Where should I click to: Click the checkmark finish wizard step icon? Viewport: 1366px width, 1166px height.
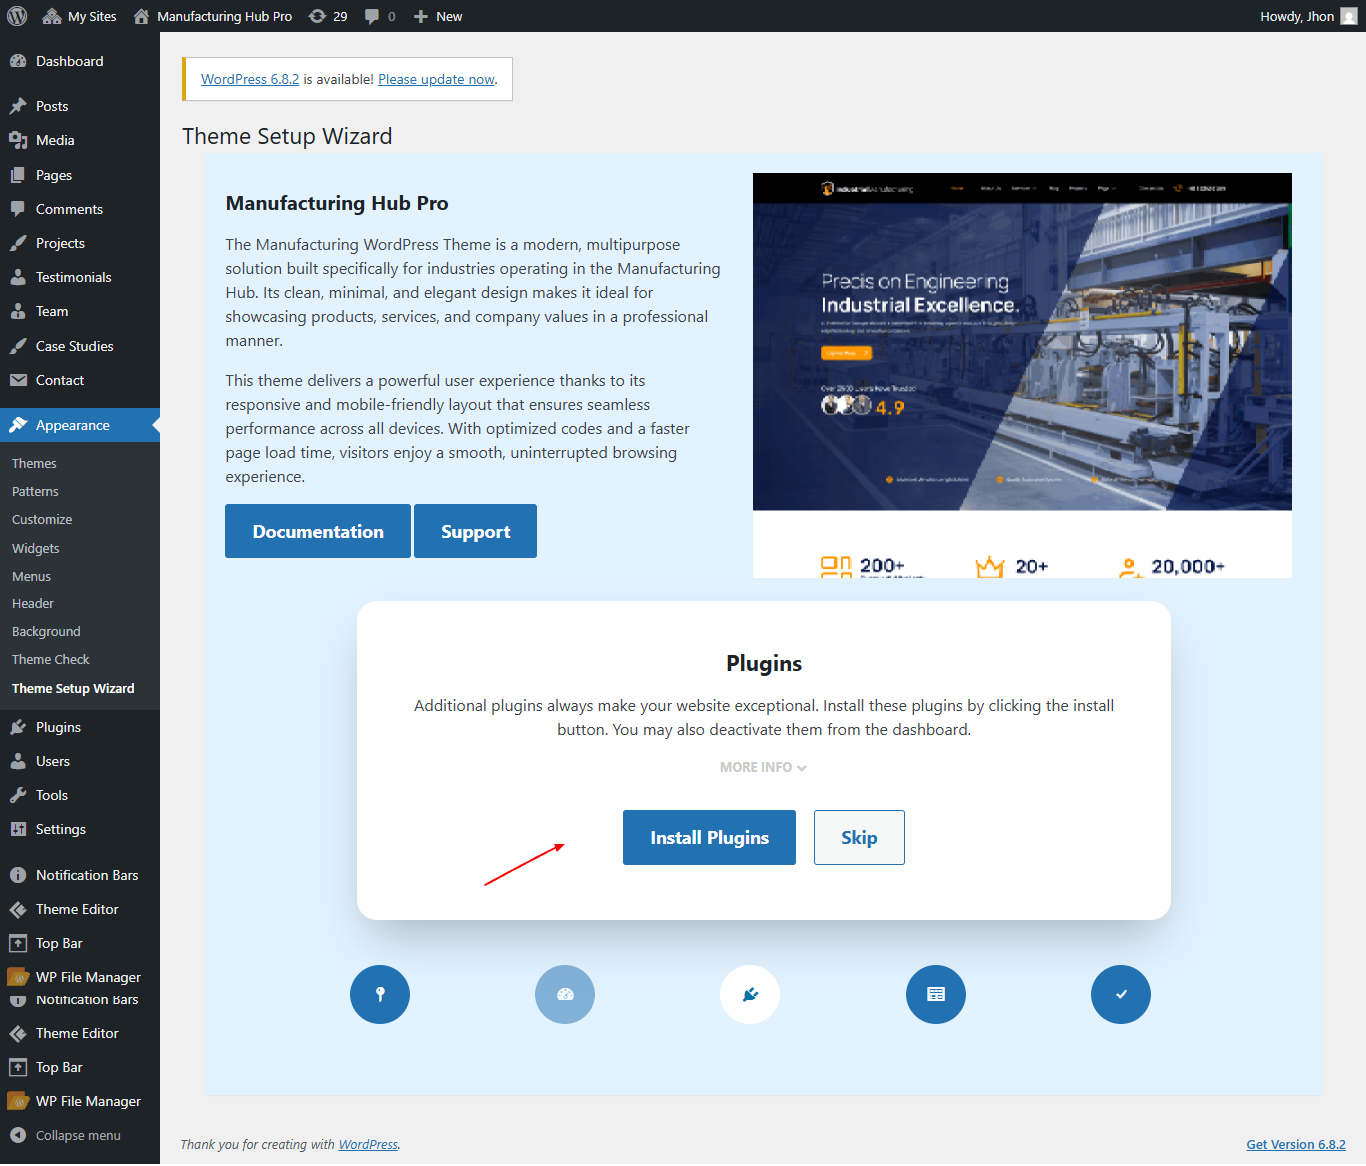pyautogui.click(x=1121, y=994)
